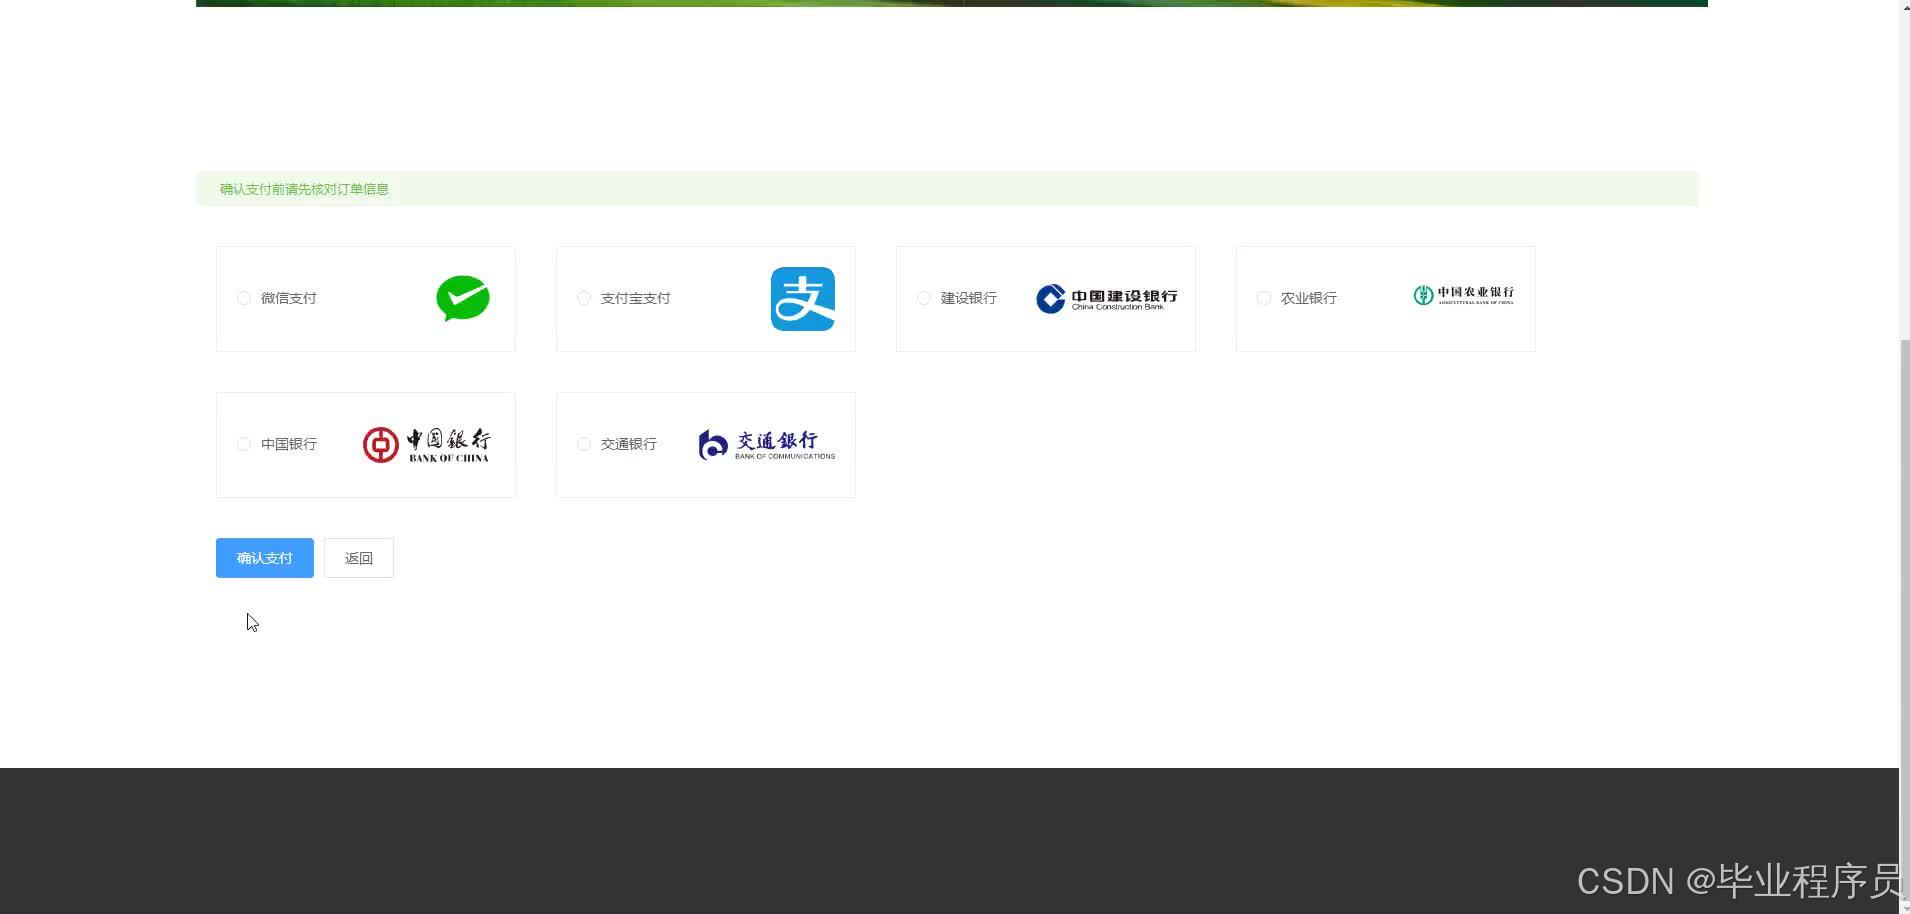The width and height of the screenshot is (1910, 914).
Task: Click the 确认支付前请先核对订单信息 notice text
Action: click(x=304, y=189)
